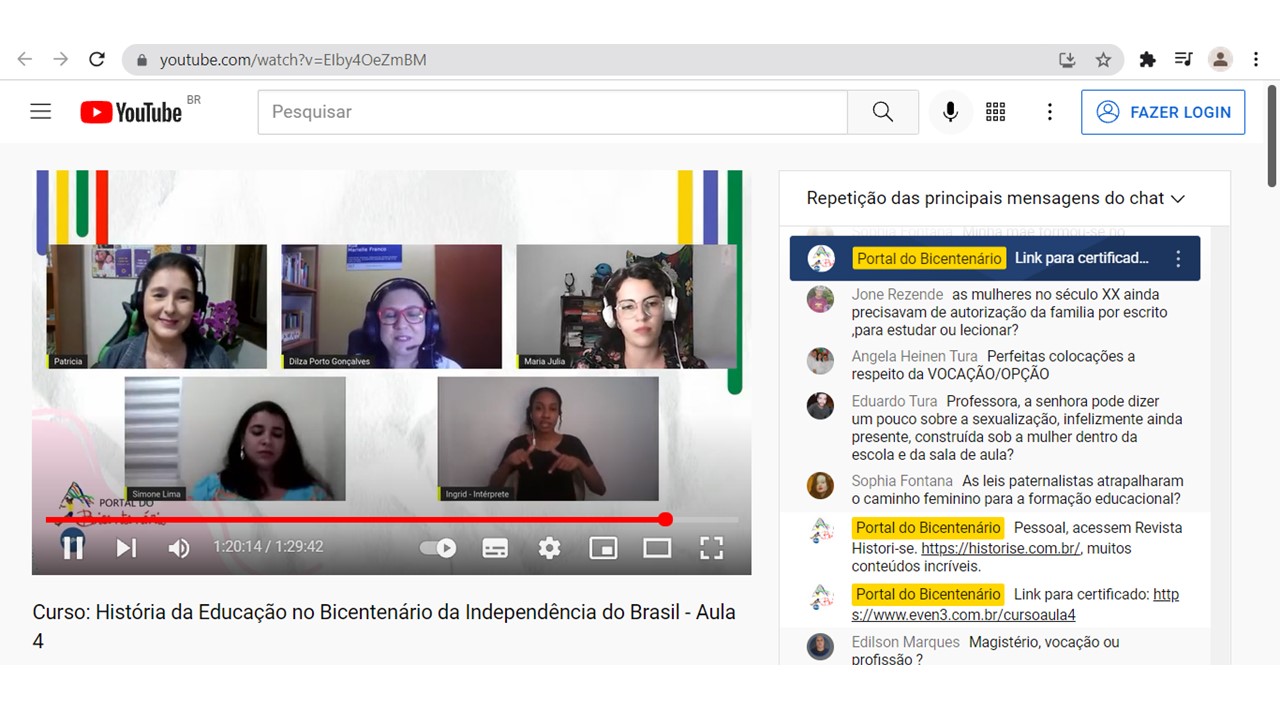Click the video title Curso: História da Educação
Screen dimensions: 1280x720
pyautogui.click(x=384, y=626)
